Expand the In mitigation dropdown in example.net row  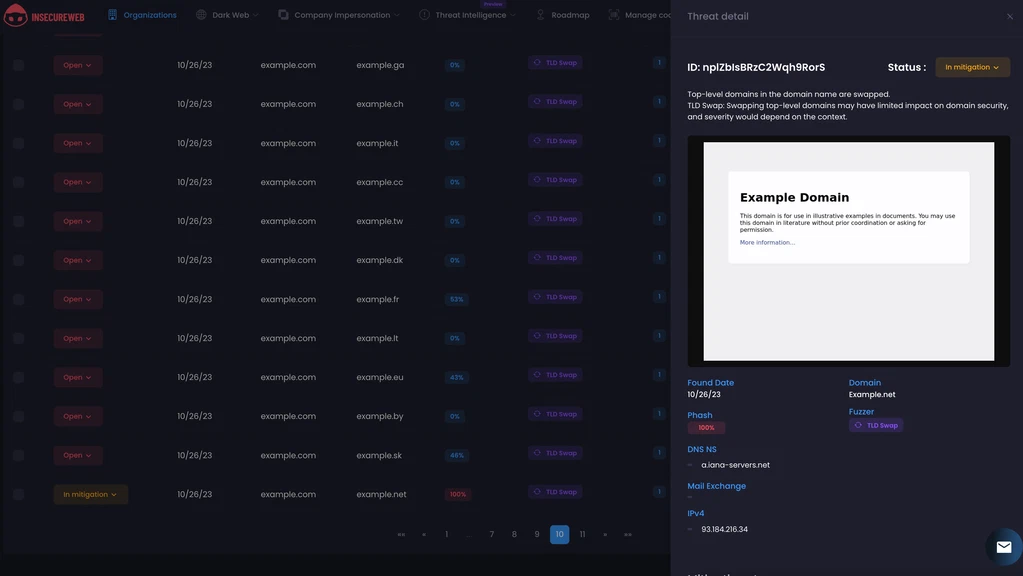(90, 494)
